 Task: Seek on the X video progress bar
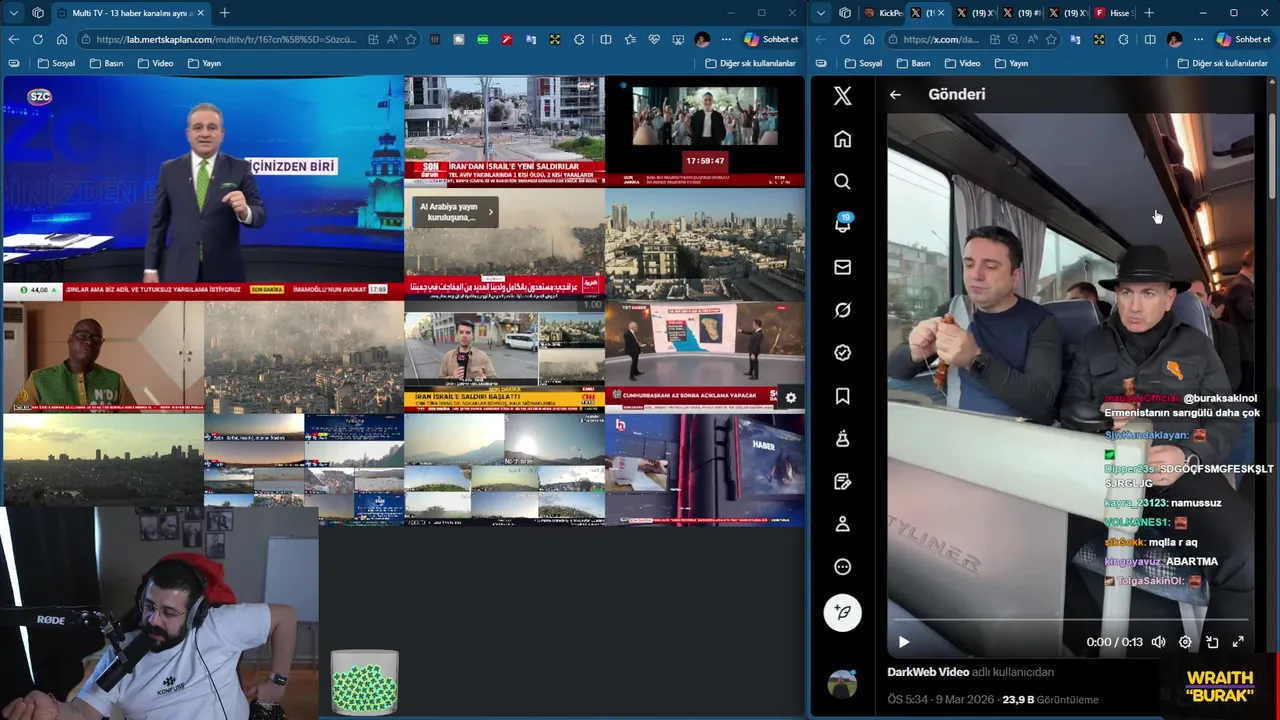pos(1070,621)
